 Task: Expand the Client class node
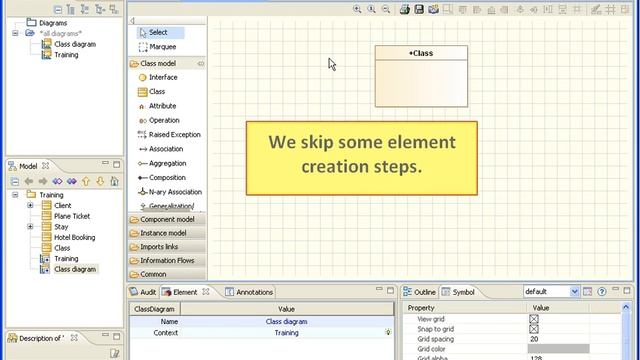30,205
